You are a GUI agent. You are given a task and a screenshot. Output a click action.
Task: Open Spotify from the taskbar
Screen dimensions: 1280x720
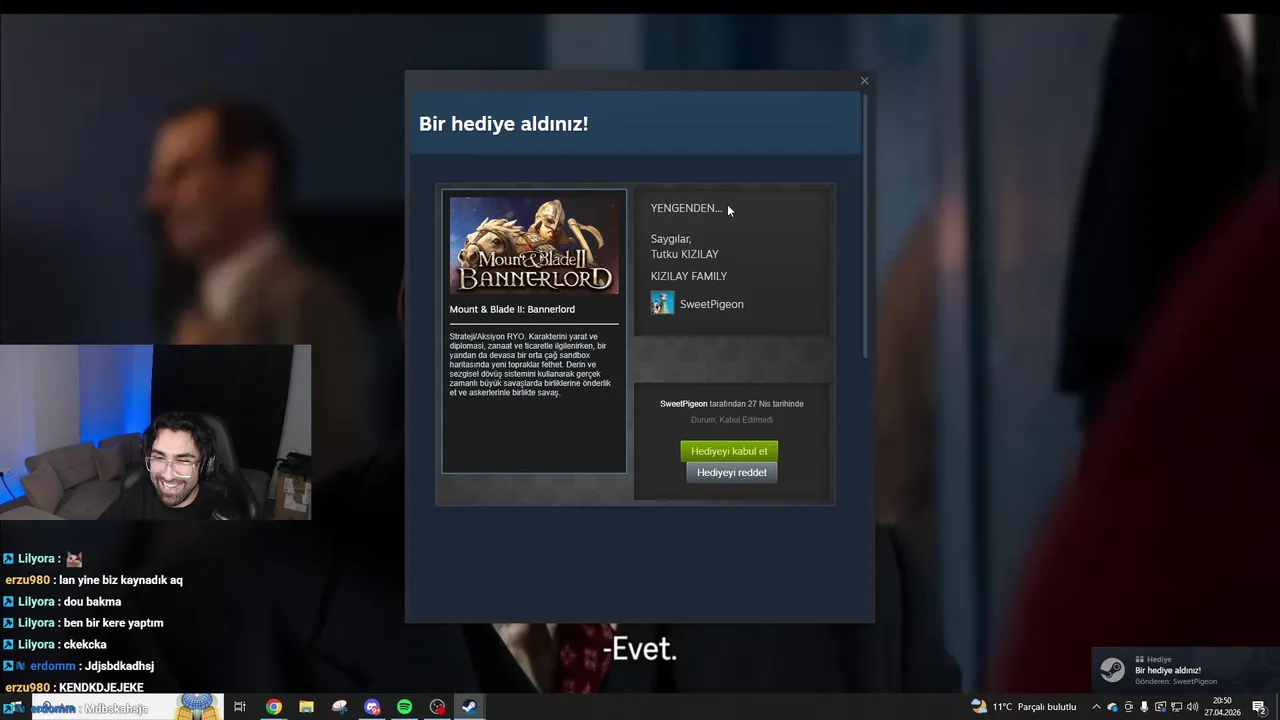(404, 707)
